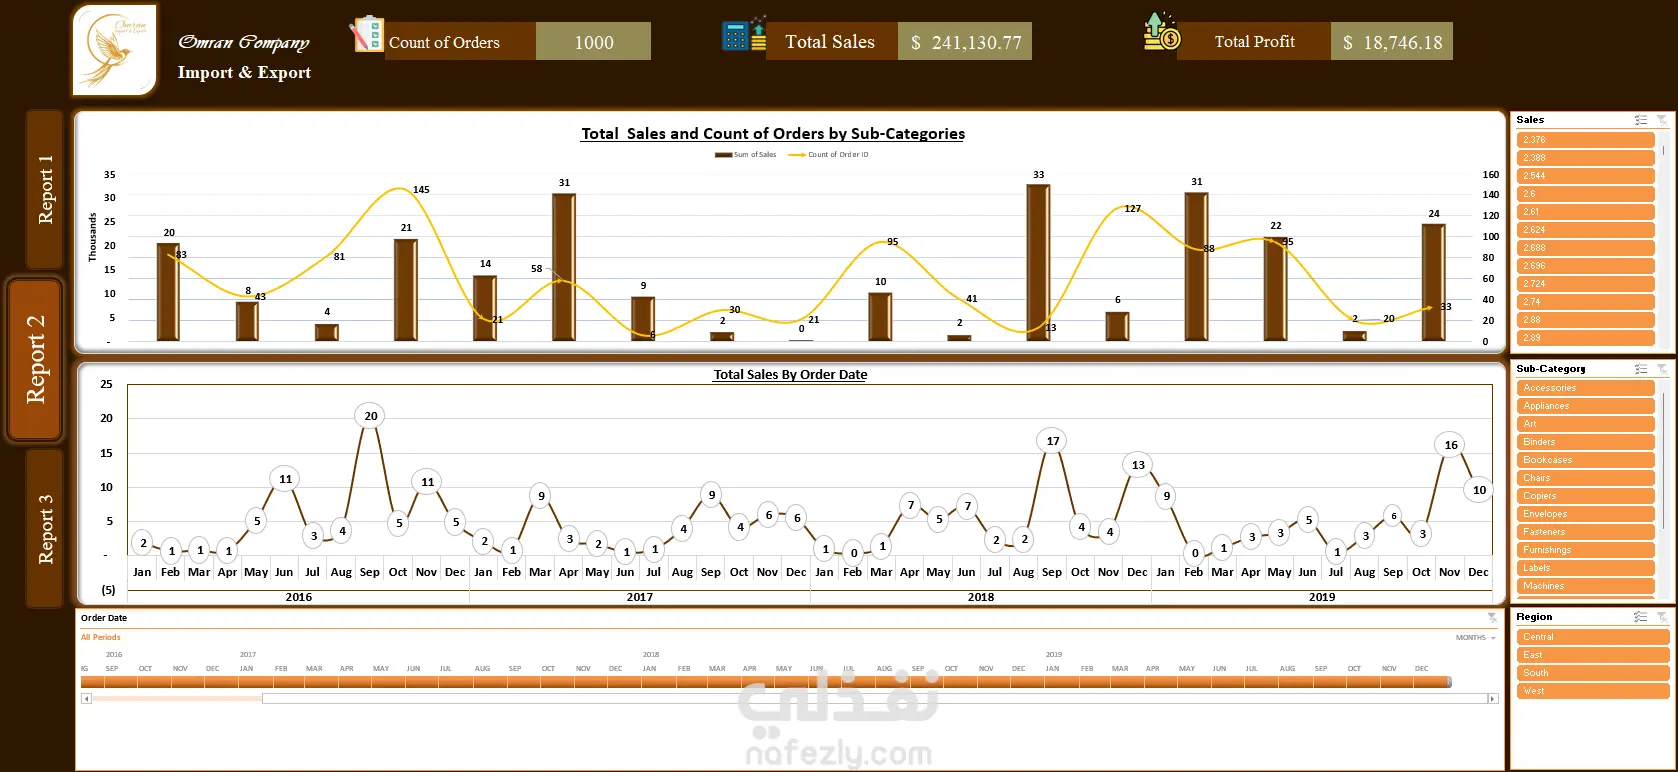
Task: Click the Total Sales By Order Date title
Action: (x=790, y=375)
